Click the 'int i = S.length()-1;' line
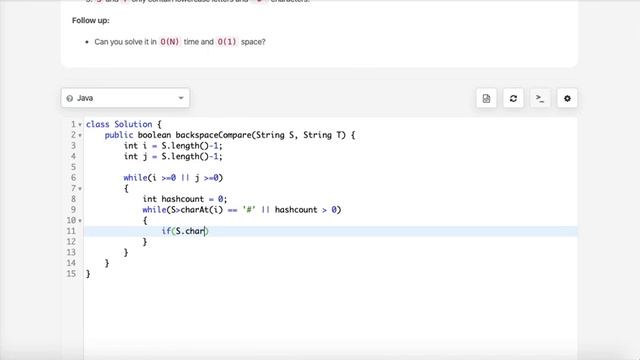The image size is (640, 360). (173, 146)
